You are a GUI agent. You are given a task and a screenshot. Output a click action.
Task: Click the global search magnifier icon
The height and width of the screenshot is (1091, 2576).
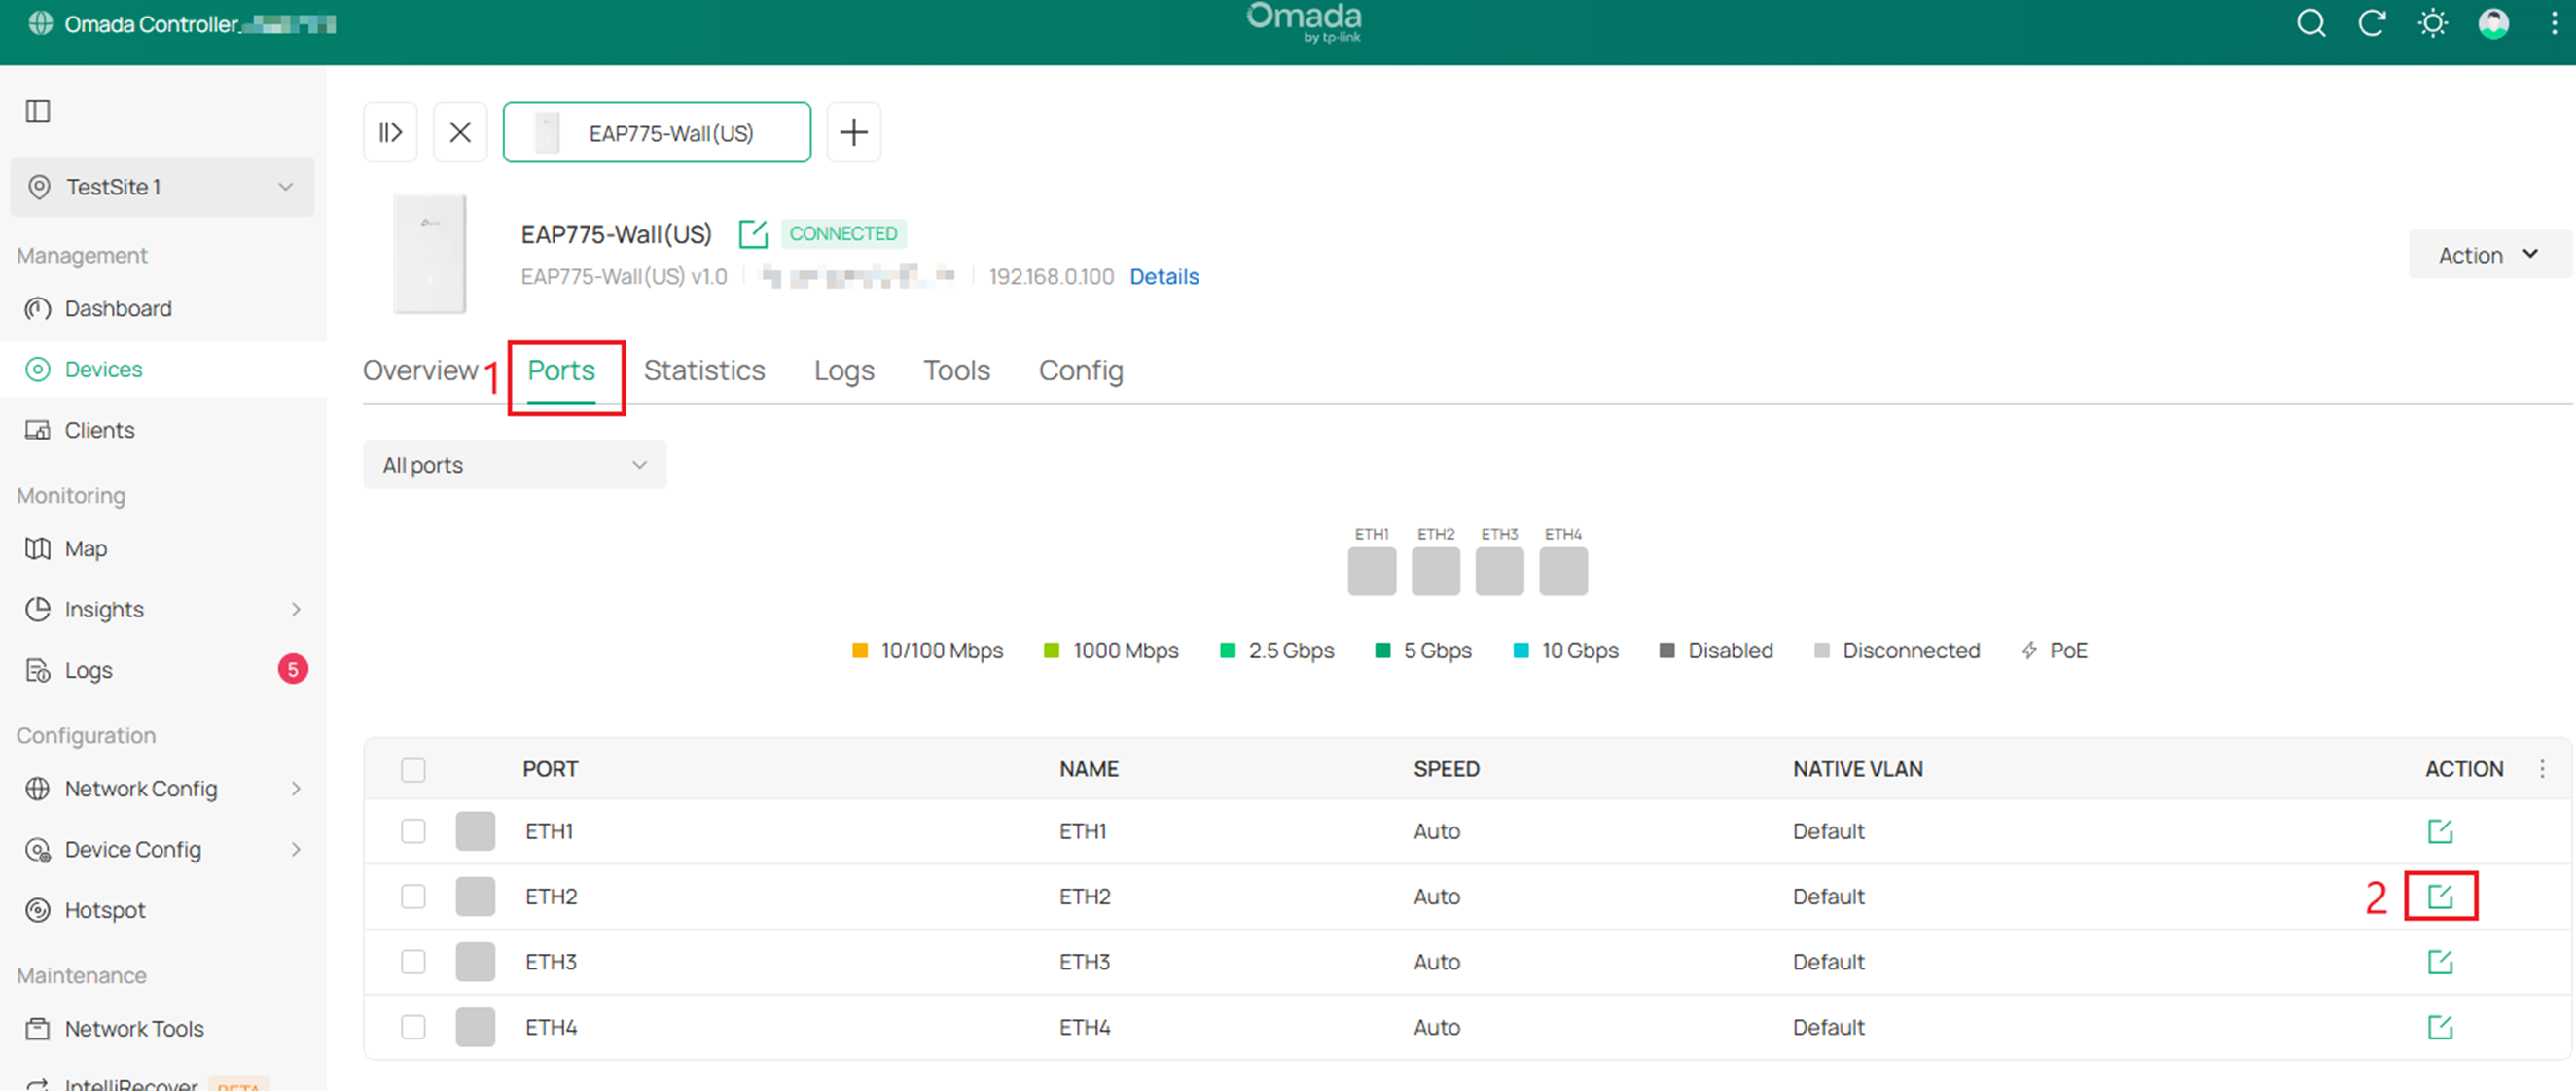(2311, 23)
